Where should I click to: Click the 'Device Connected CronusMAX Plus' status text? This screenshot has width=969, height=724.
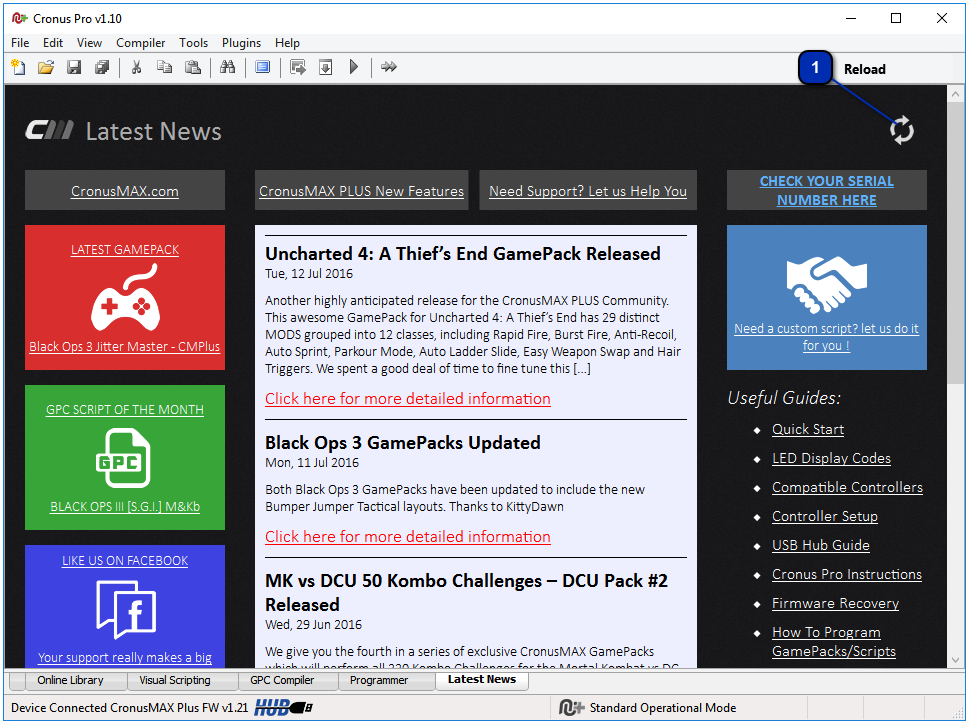tap(129, 708)
